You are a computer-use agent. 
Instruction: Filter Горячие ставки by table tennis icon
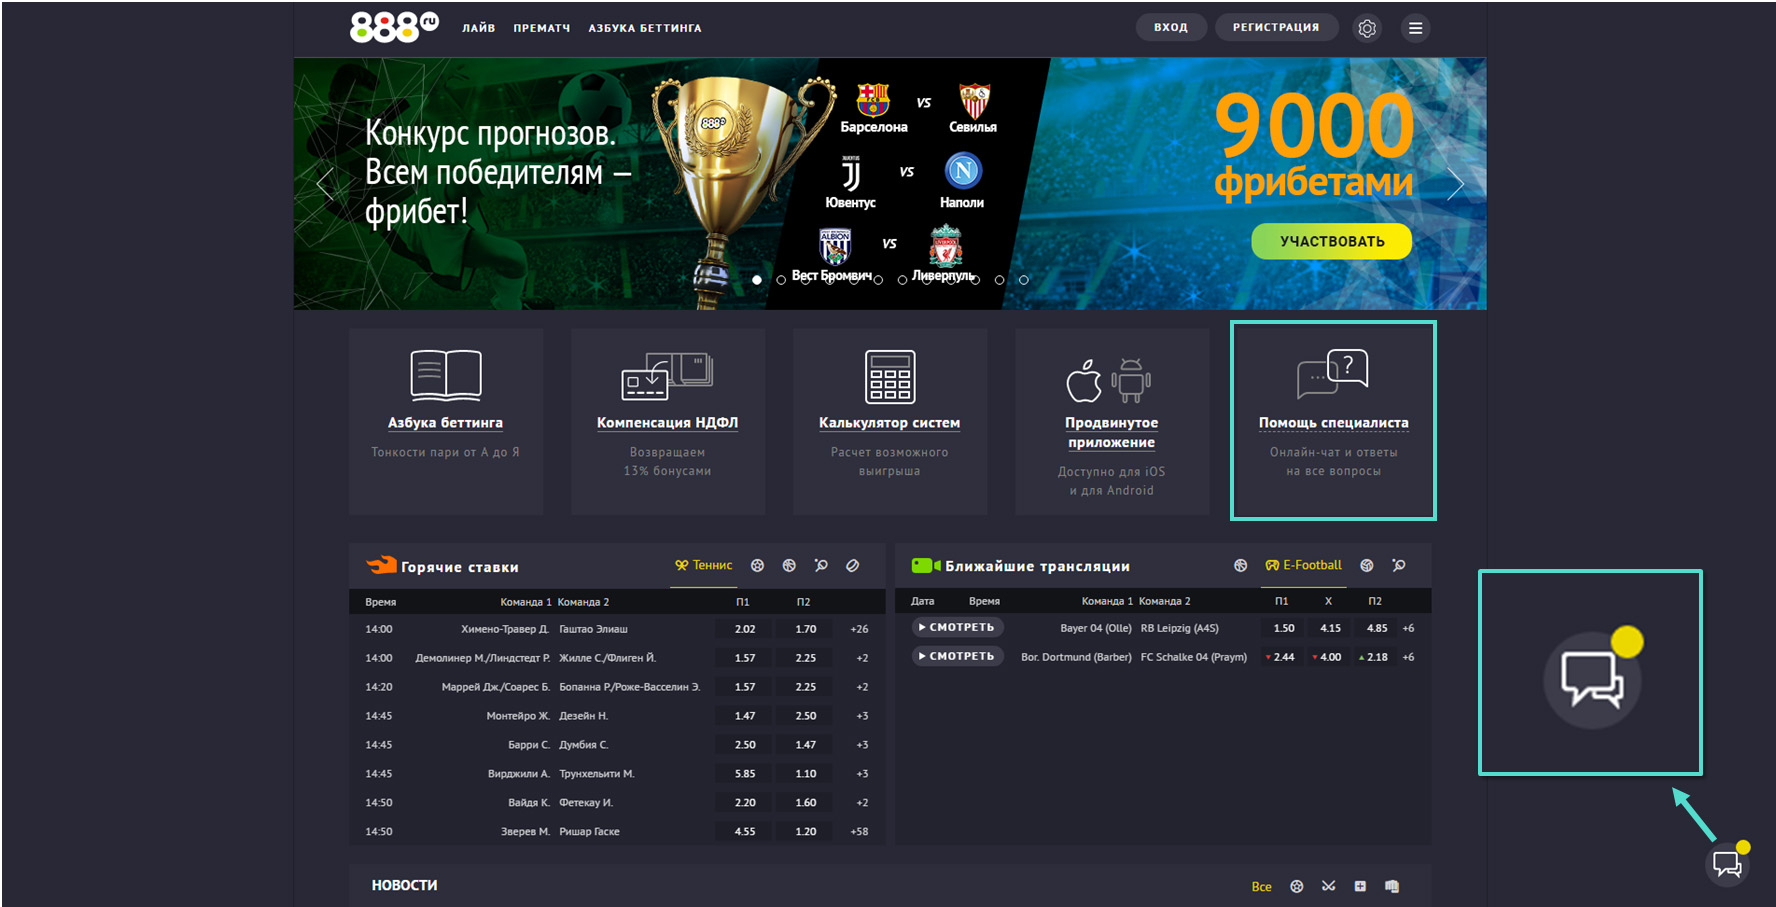point(821,566)
